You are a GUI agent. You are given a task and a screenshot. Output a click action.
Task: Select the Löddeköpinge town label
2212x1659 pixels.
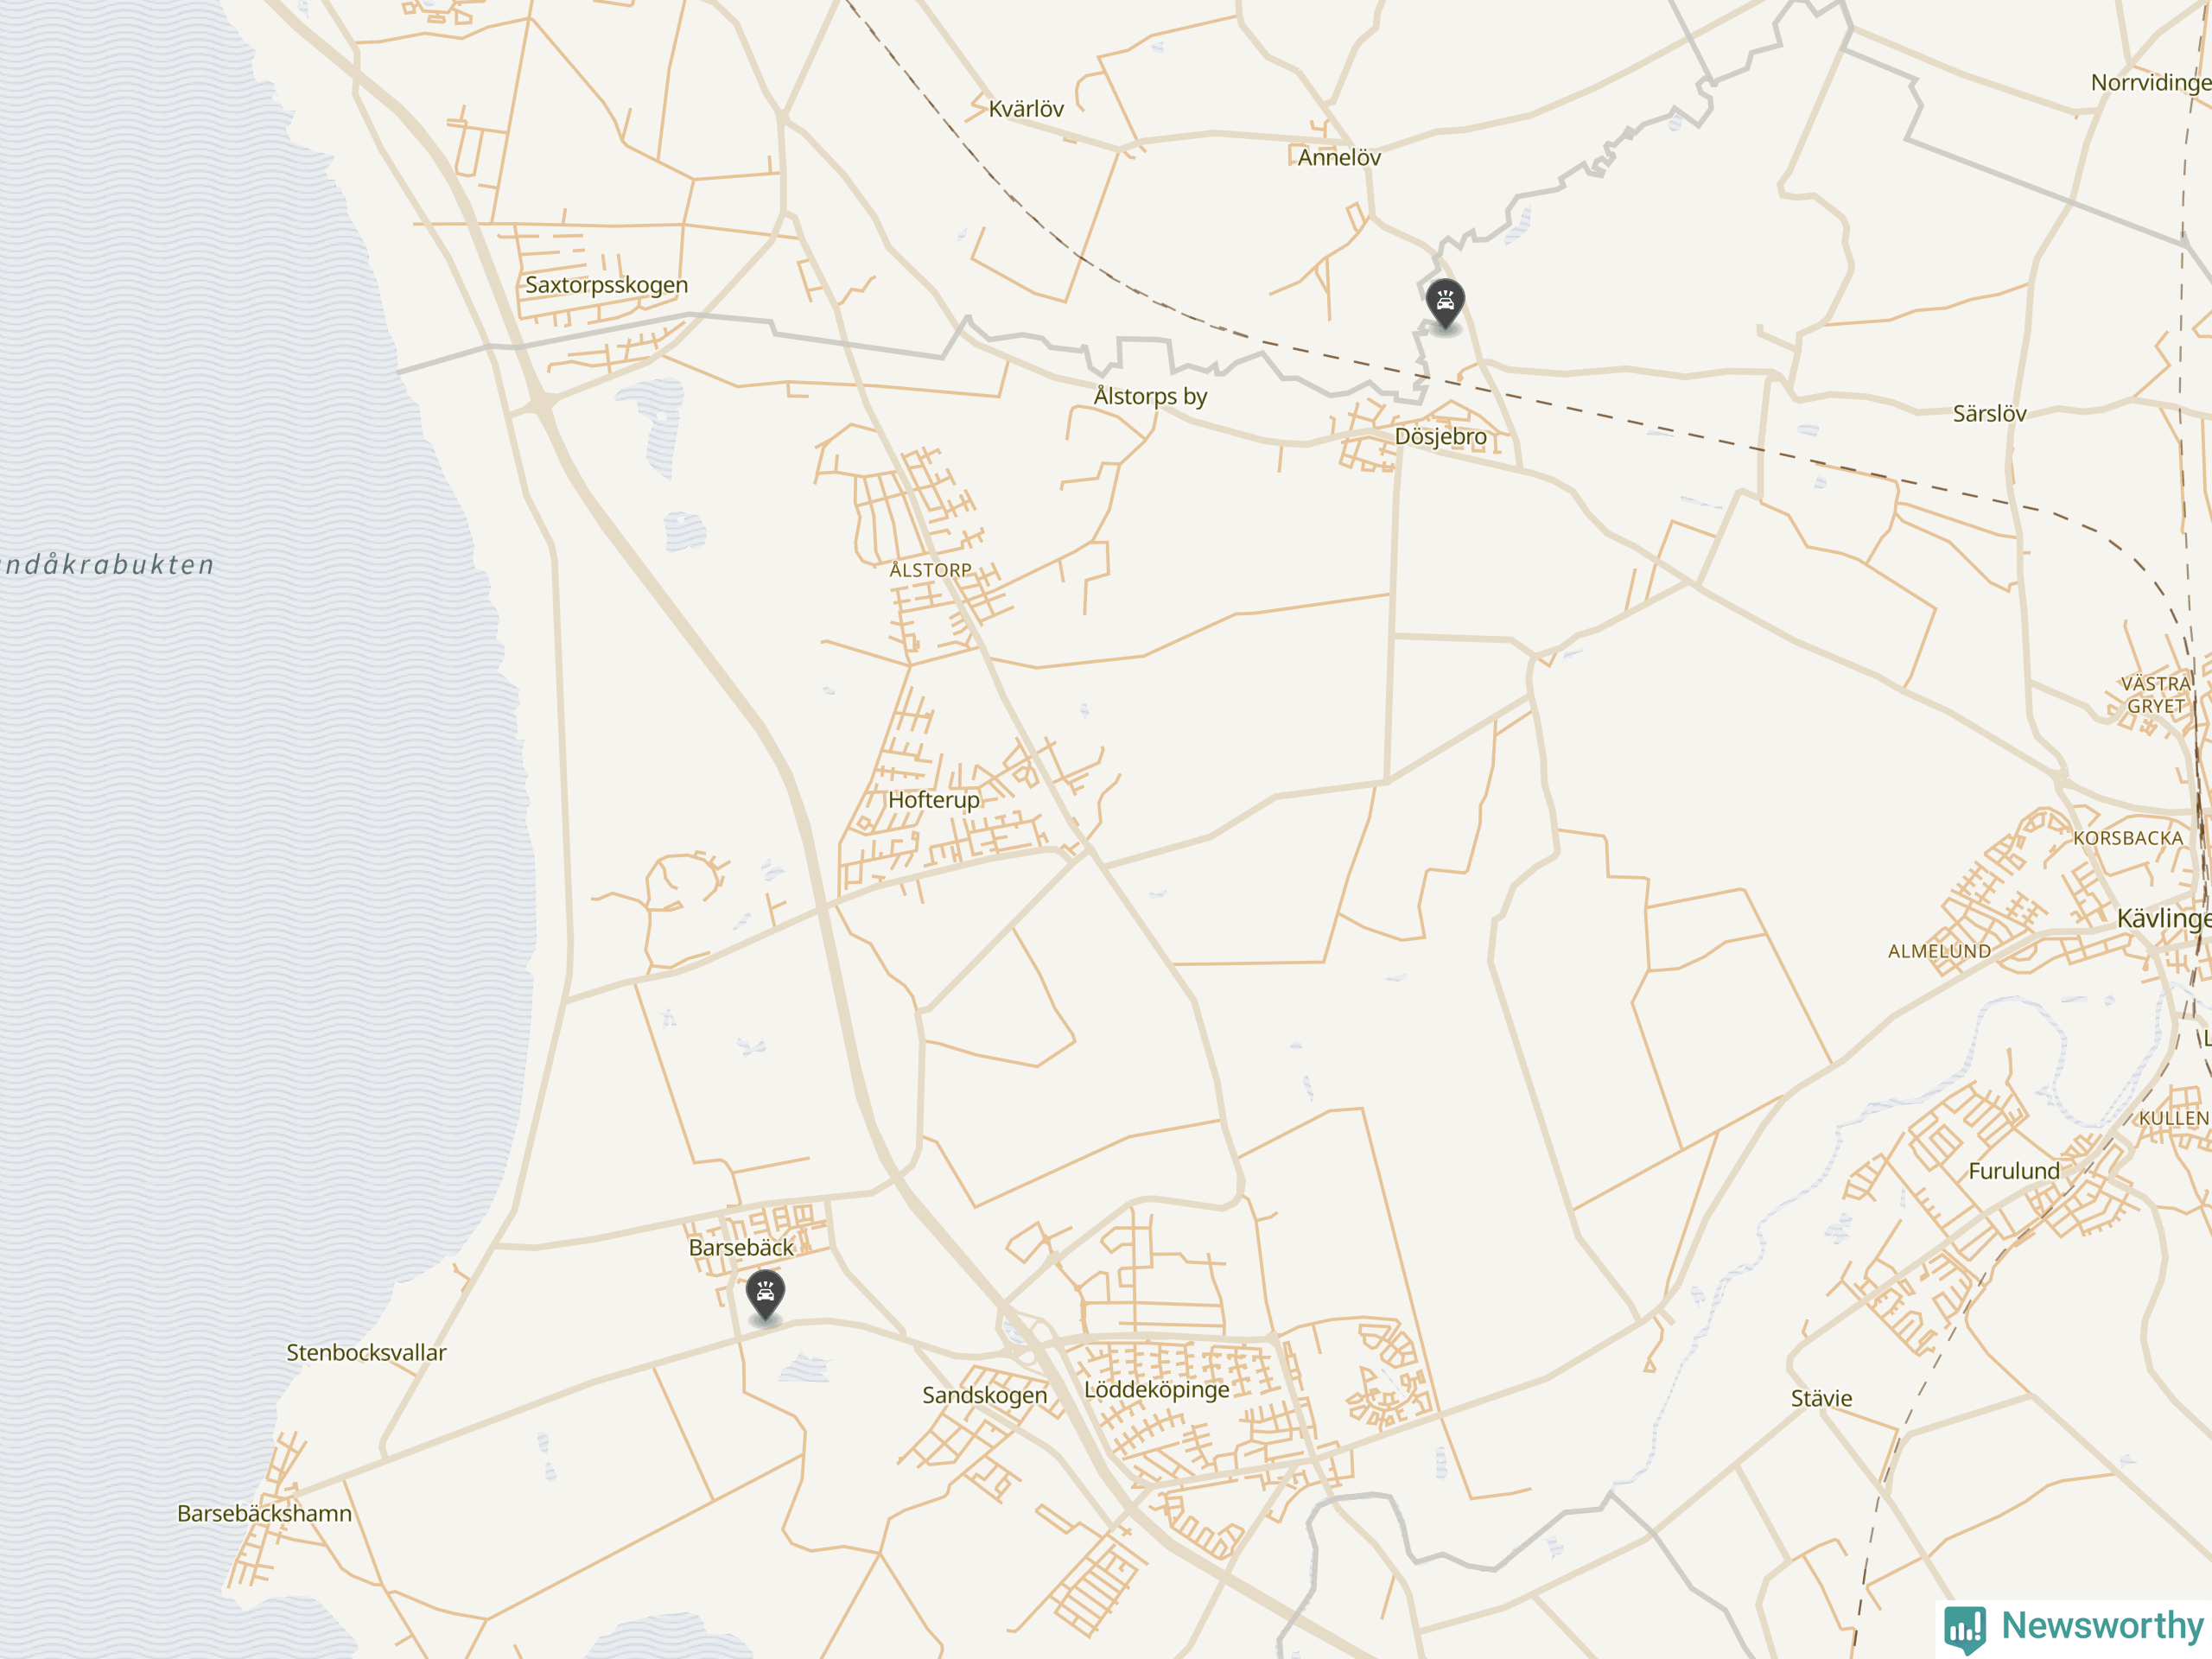(1157, 1389)
